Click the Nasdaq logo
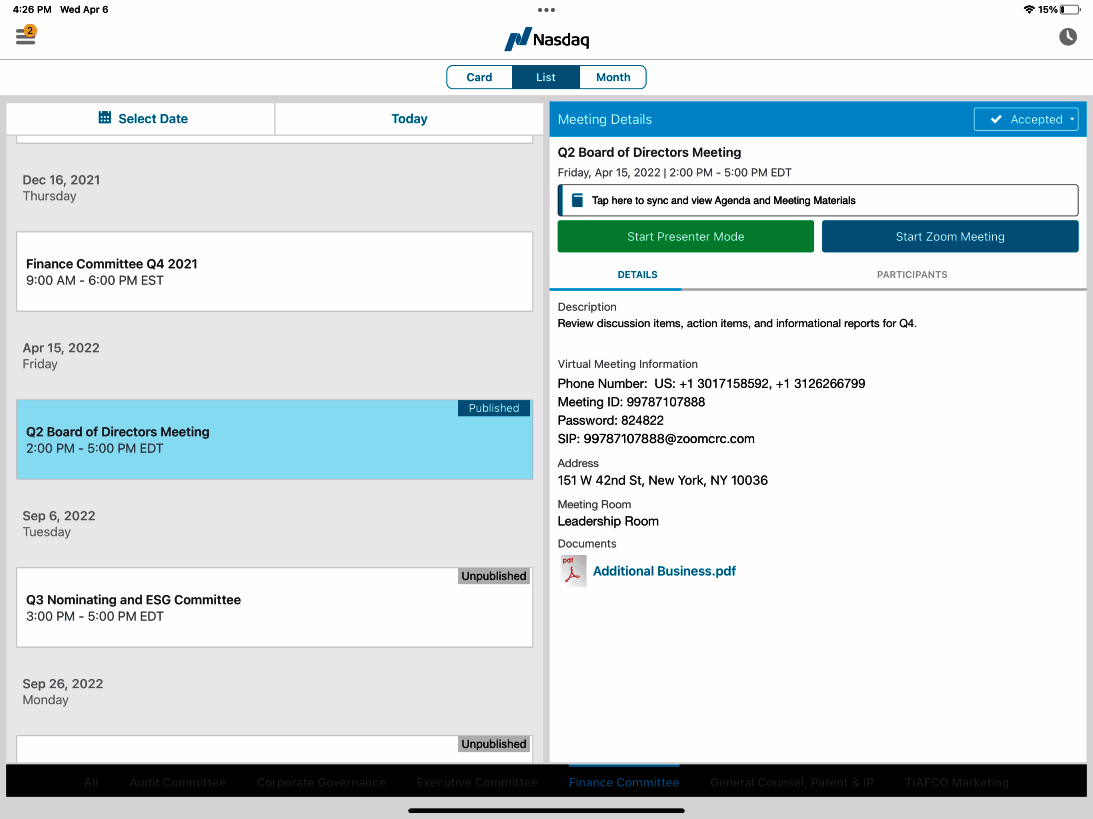The height and width of the screenshot is (819, 1093). pos(547,40)
